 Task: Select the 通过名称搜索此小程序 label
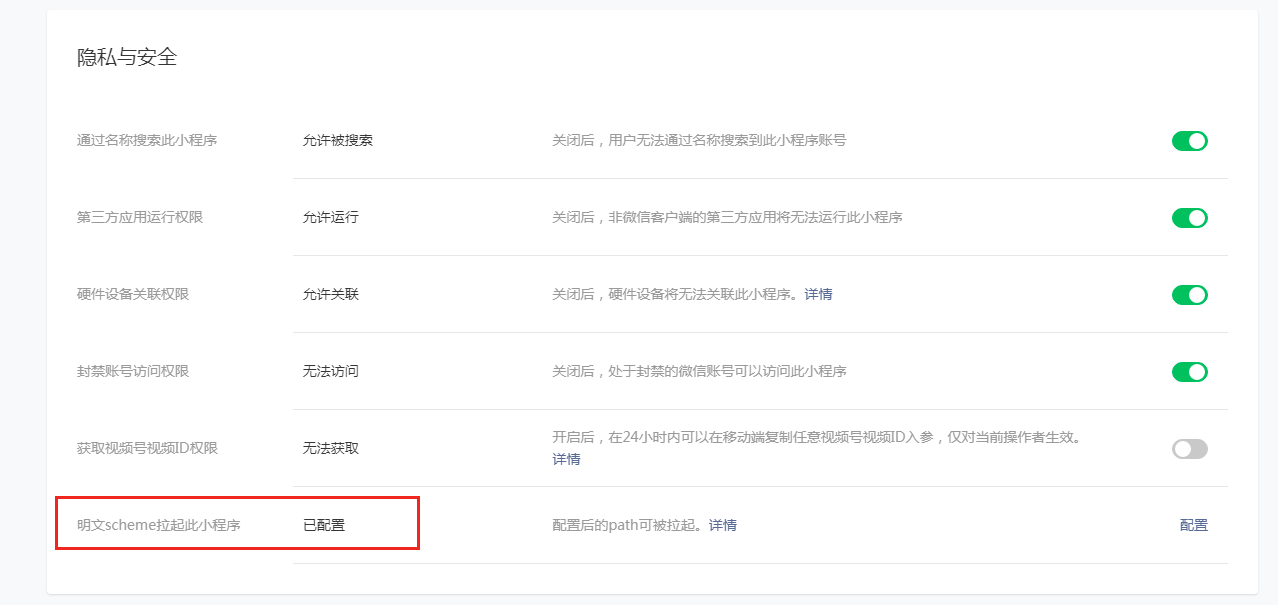pos(147,140)
